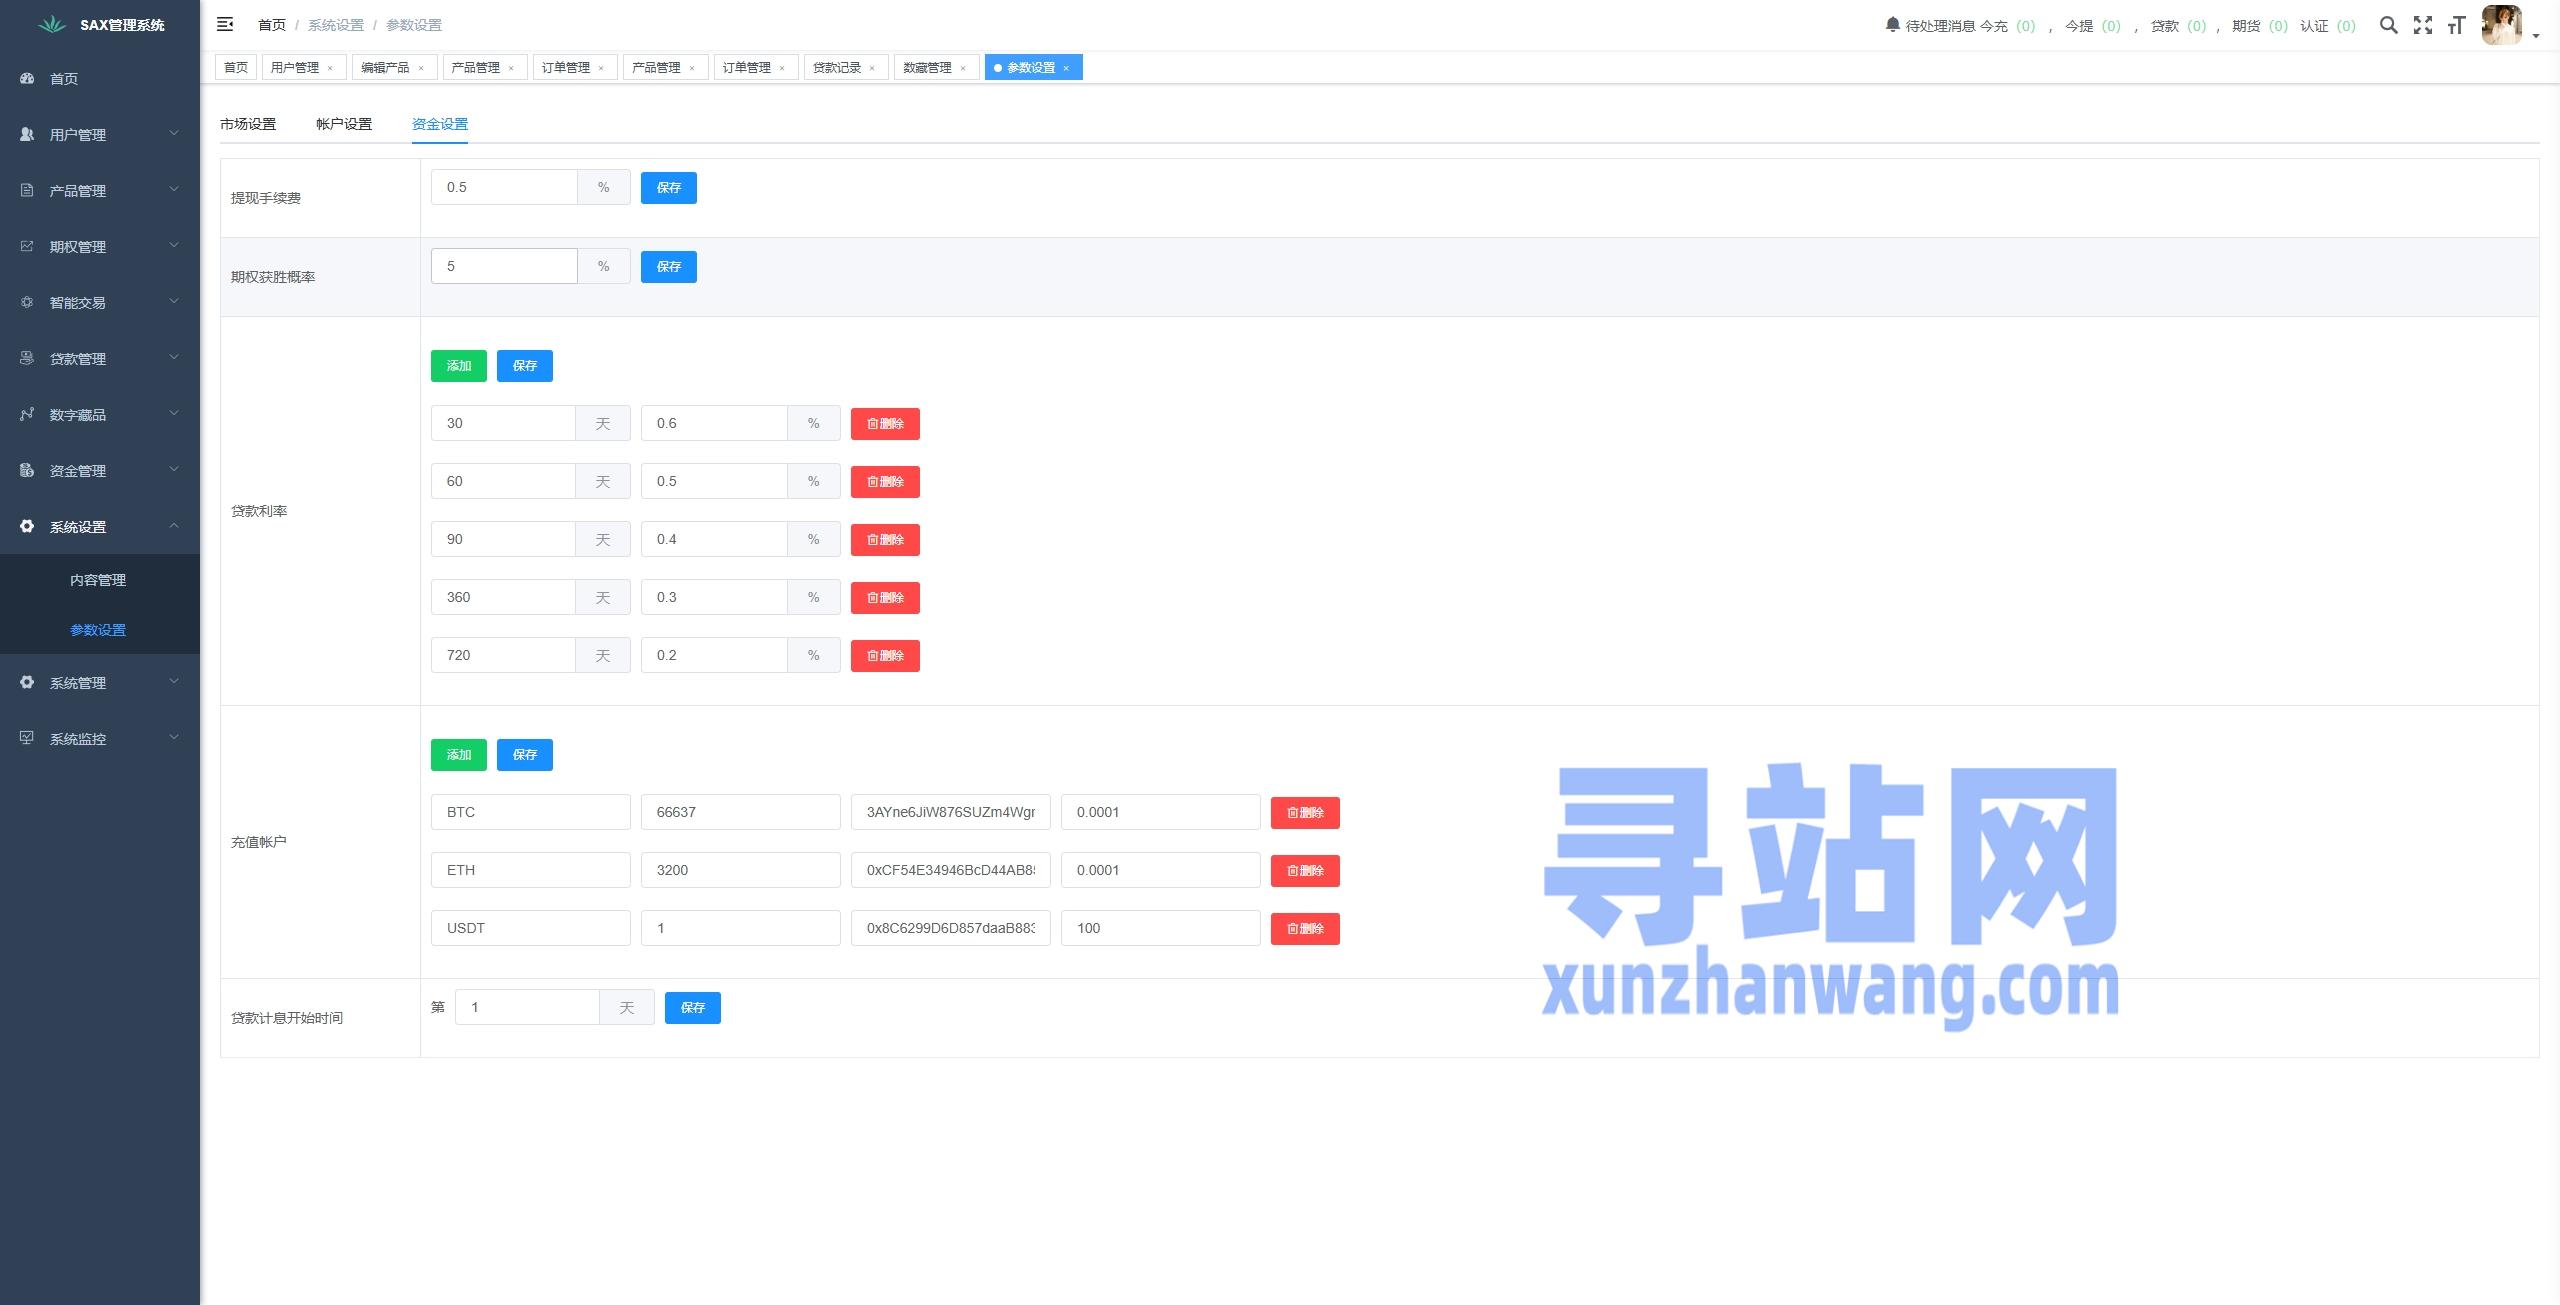2560x1305 pixels.
Task: Open avatar dropdown arrow
Action: tap(2536, 36)
